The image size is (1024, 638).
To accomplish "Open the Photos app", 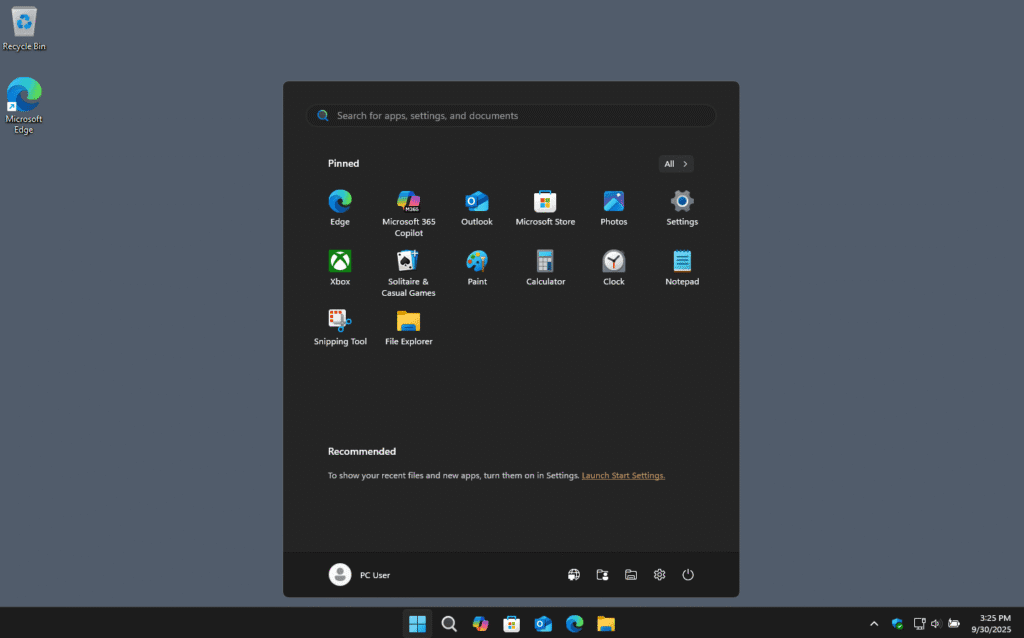I will click(x=613, y=201).
